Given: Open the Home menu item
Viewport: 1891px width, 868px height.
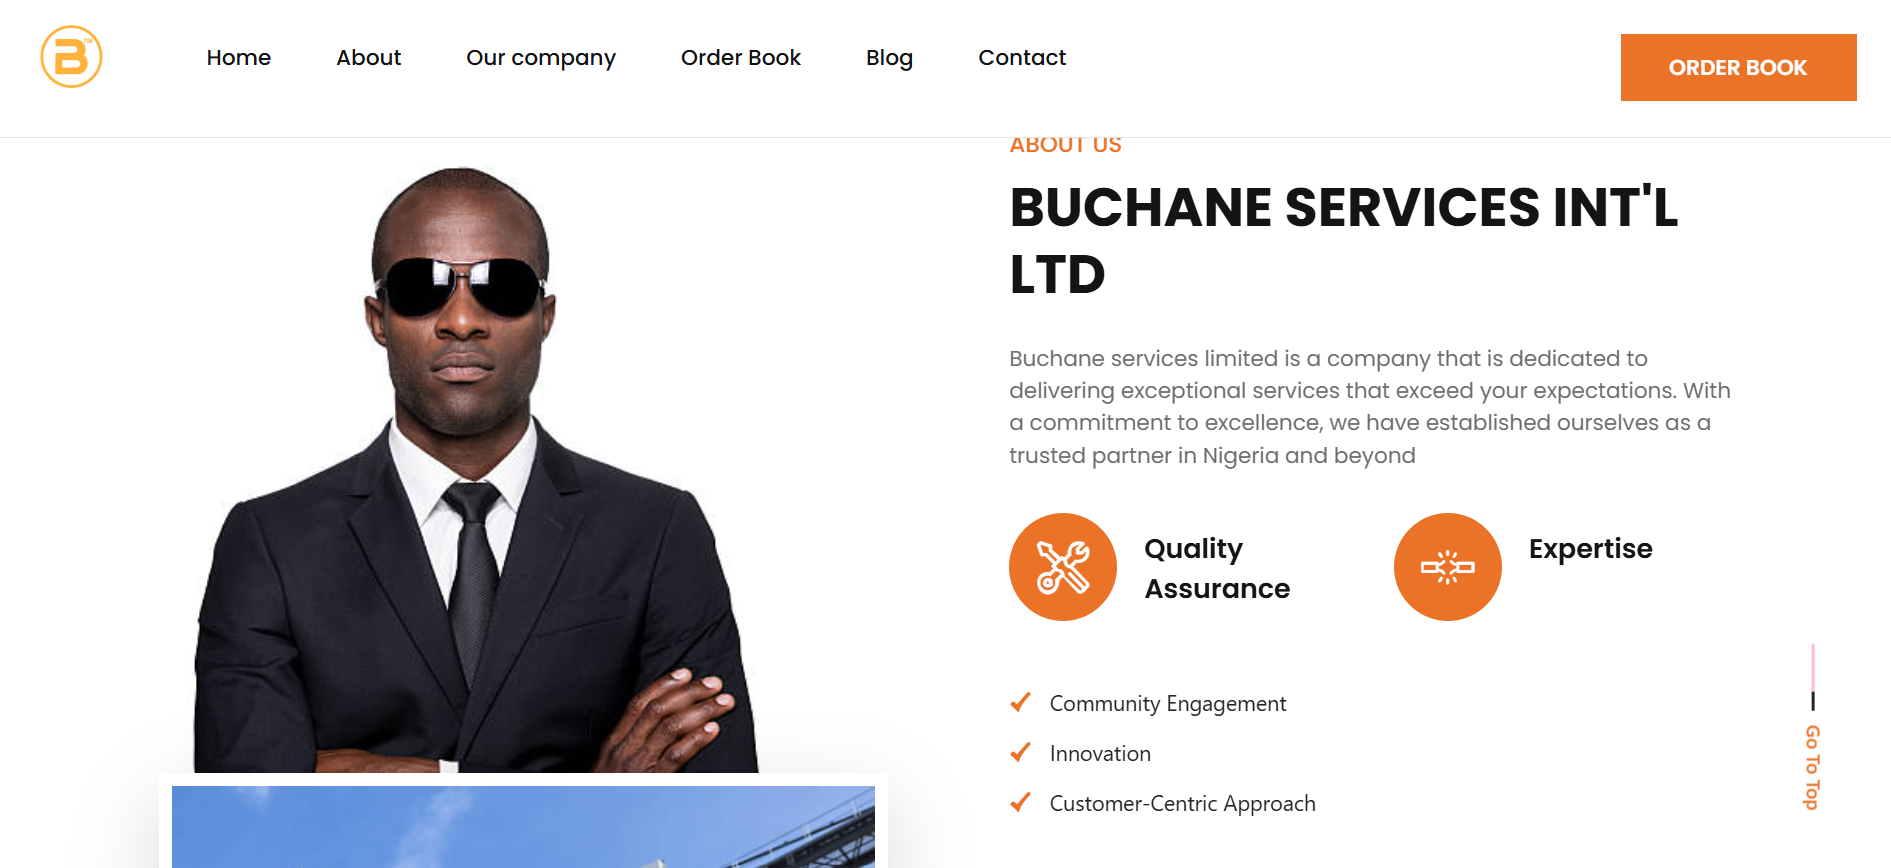Looking at the screenshot, I should [239, 58].
